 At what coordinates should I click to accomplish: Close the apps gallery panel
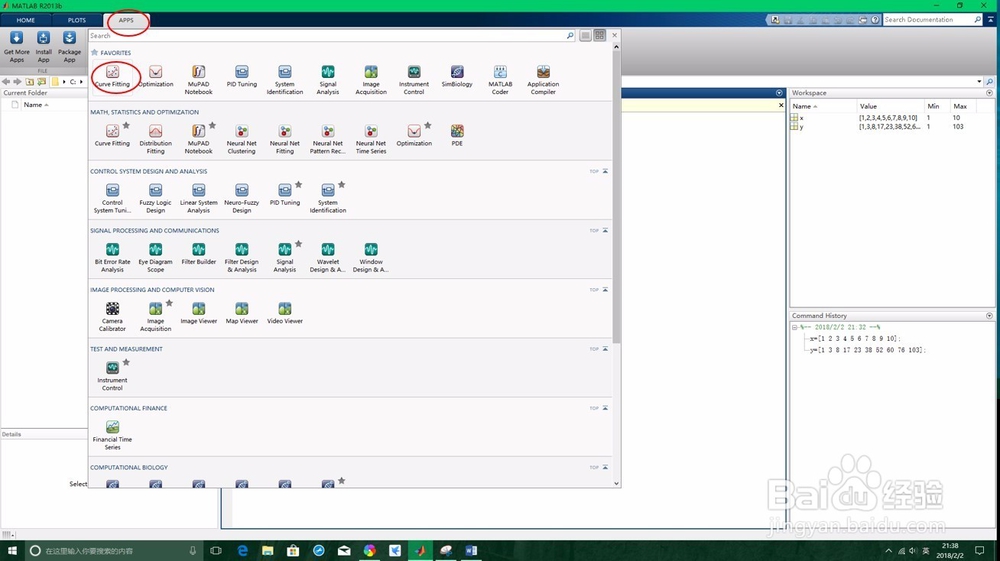615,36
